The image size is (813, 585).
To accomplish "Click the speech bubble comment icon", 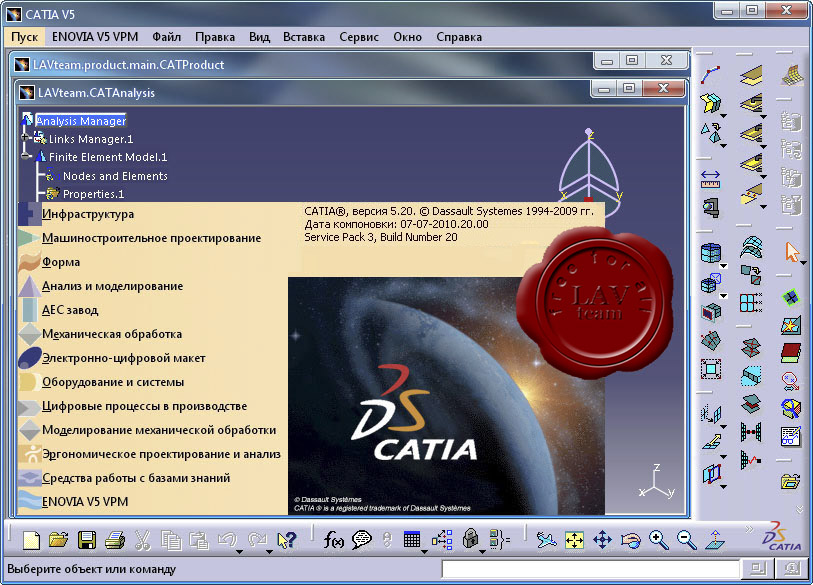I will click(361, 540).
